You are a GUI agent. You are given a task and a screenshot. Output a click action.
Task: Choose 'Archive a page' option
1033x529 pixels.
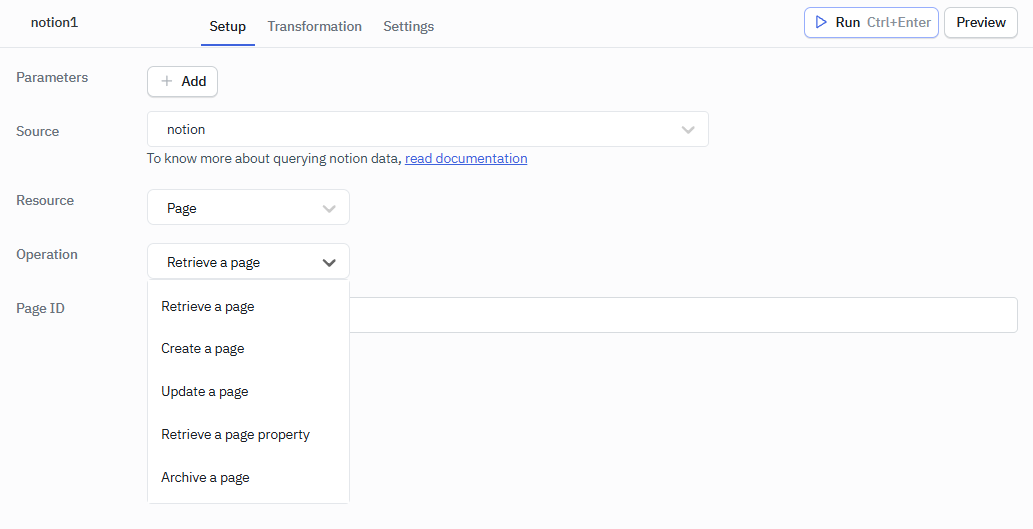(205, 478)
